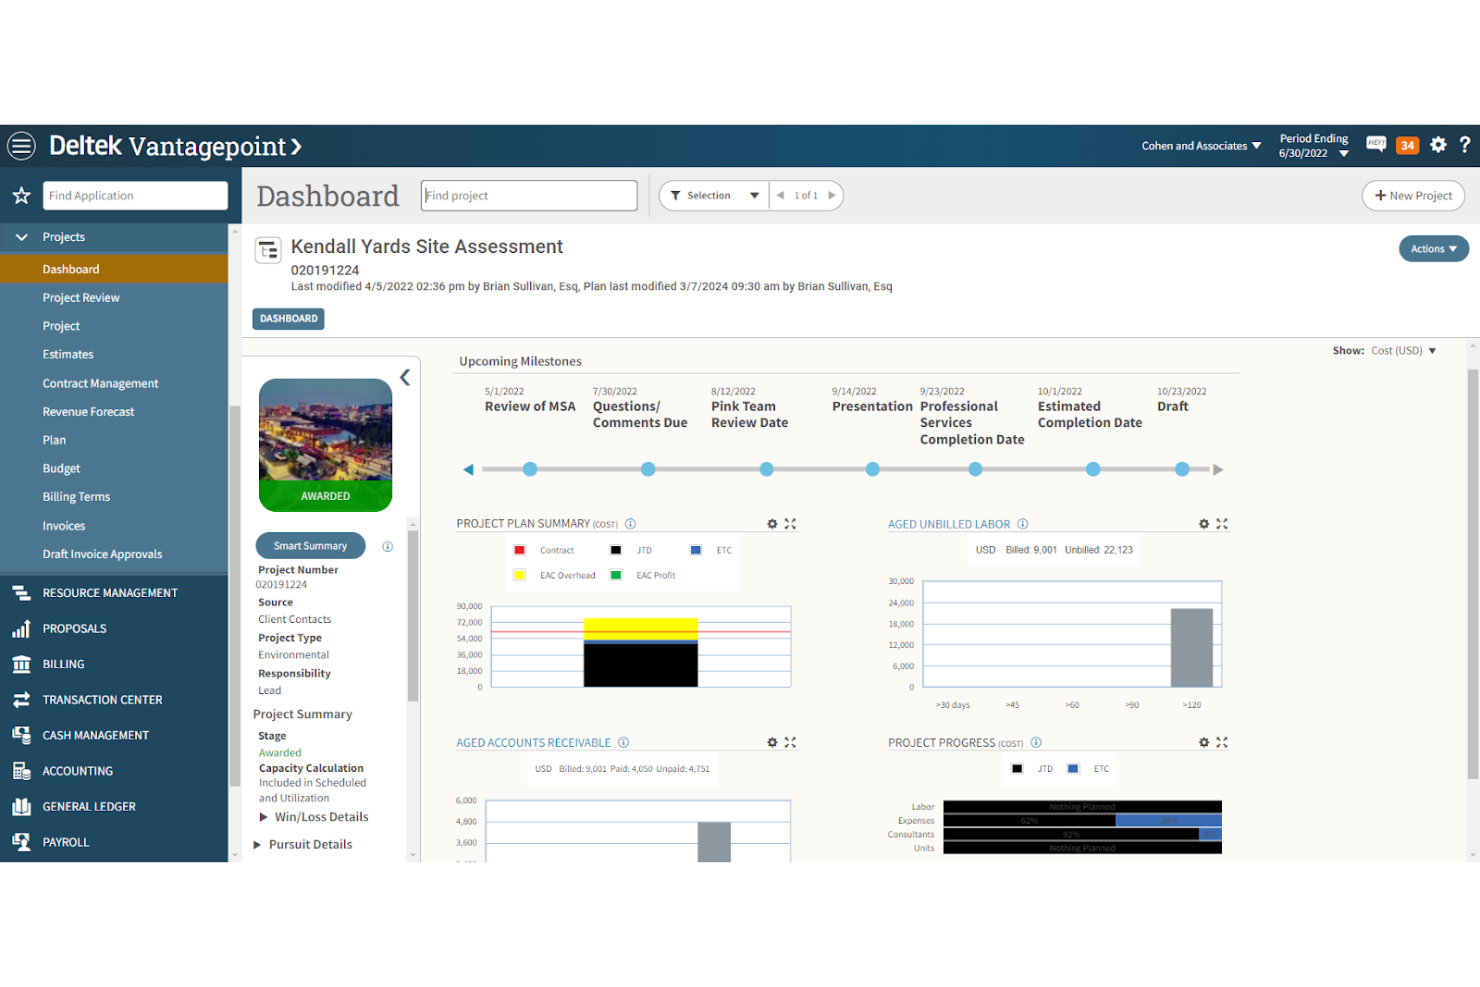The image size is (1480, 987).
Task: Collapse the Projects section in the sidebar
Action: 21,237
